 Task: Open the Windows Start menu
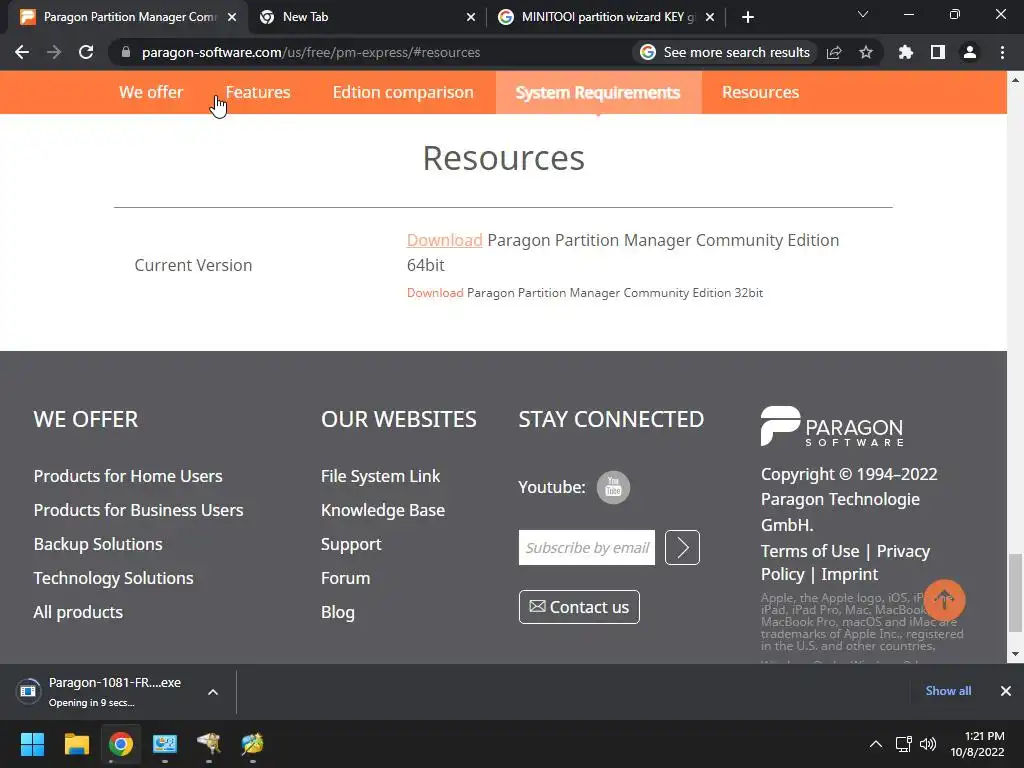pos(32,744)
